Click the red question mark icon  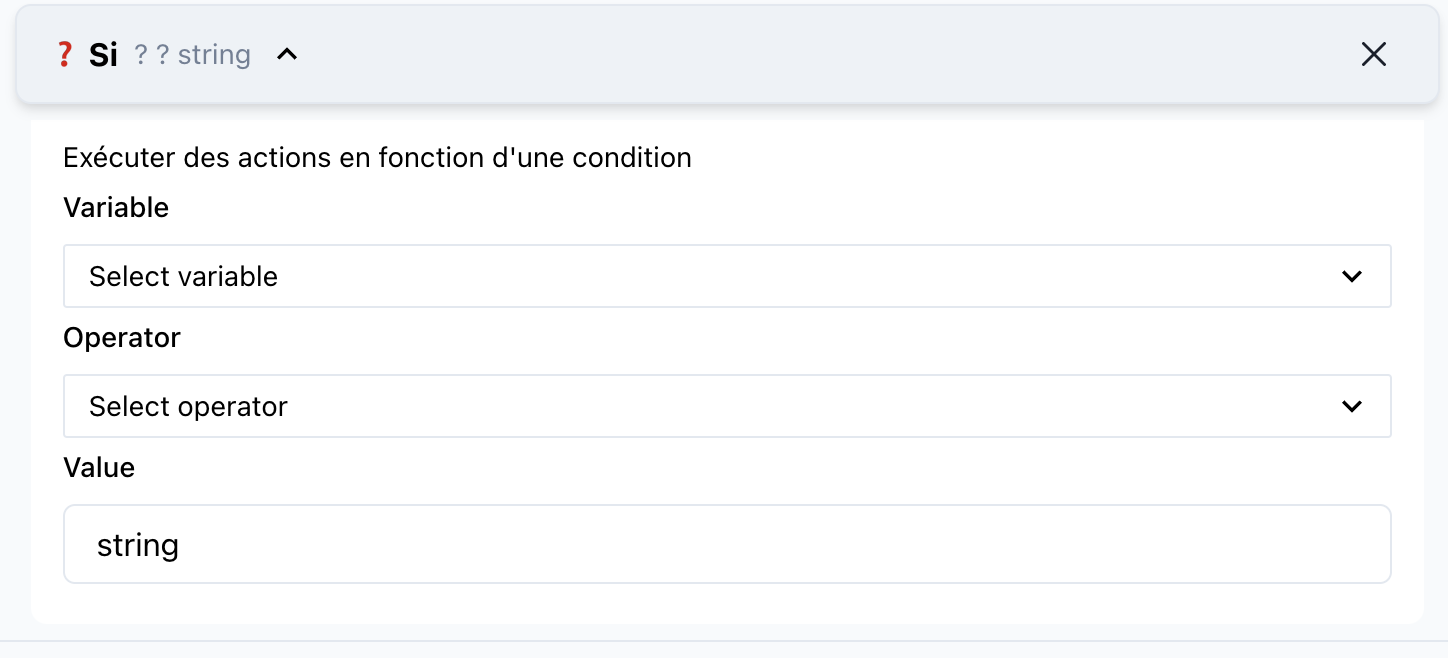pyautogui.click(x=64, y=54)
